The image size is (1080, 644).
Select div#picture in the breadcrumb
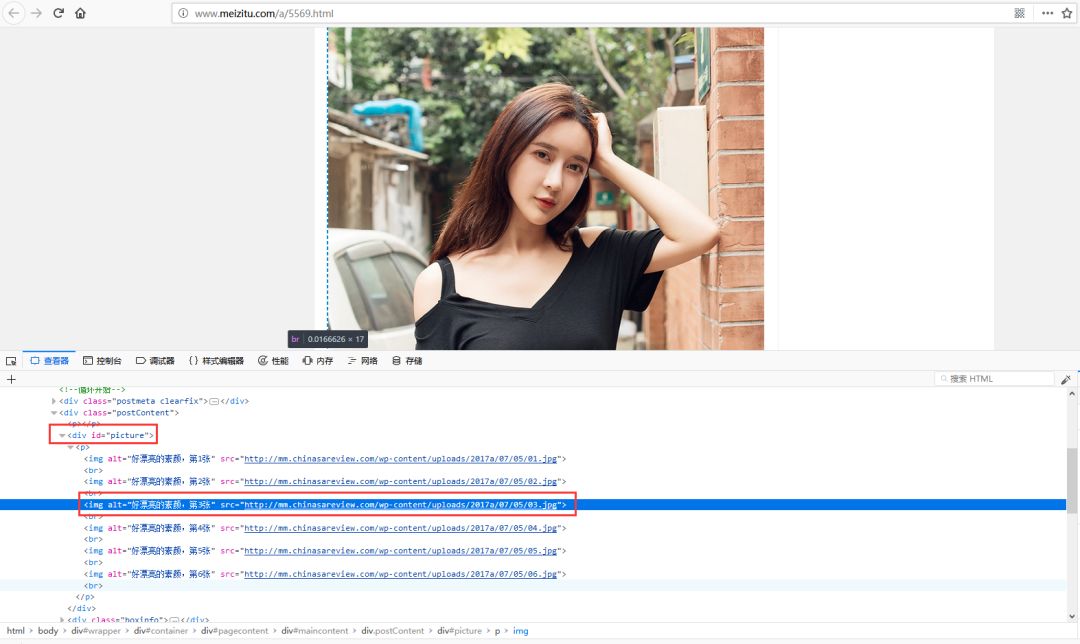(x=459, y=631)
